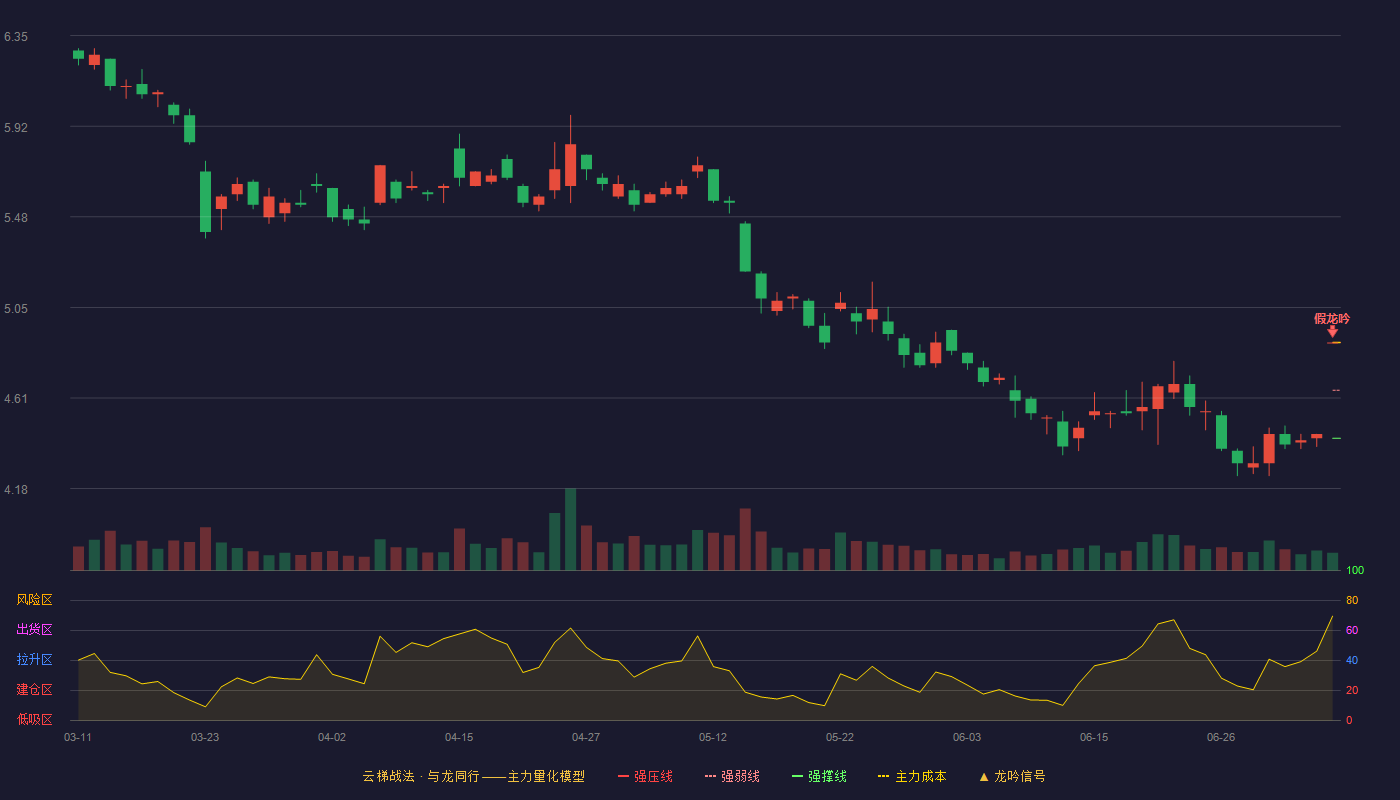Toggle the 强弱线 legend item
This screenshot has width=1400, height=800.
[x=732, y=776]
